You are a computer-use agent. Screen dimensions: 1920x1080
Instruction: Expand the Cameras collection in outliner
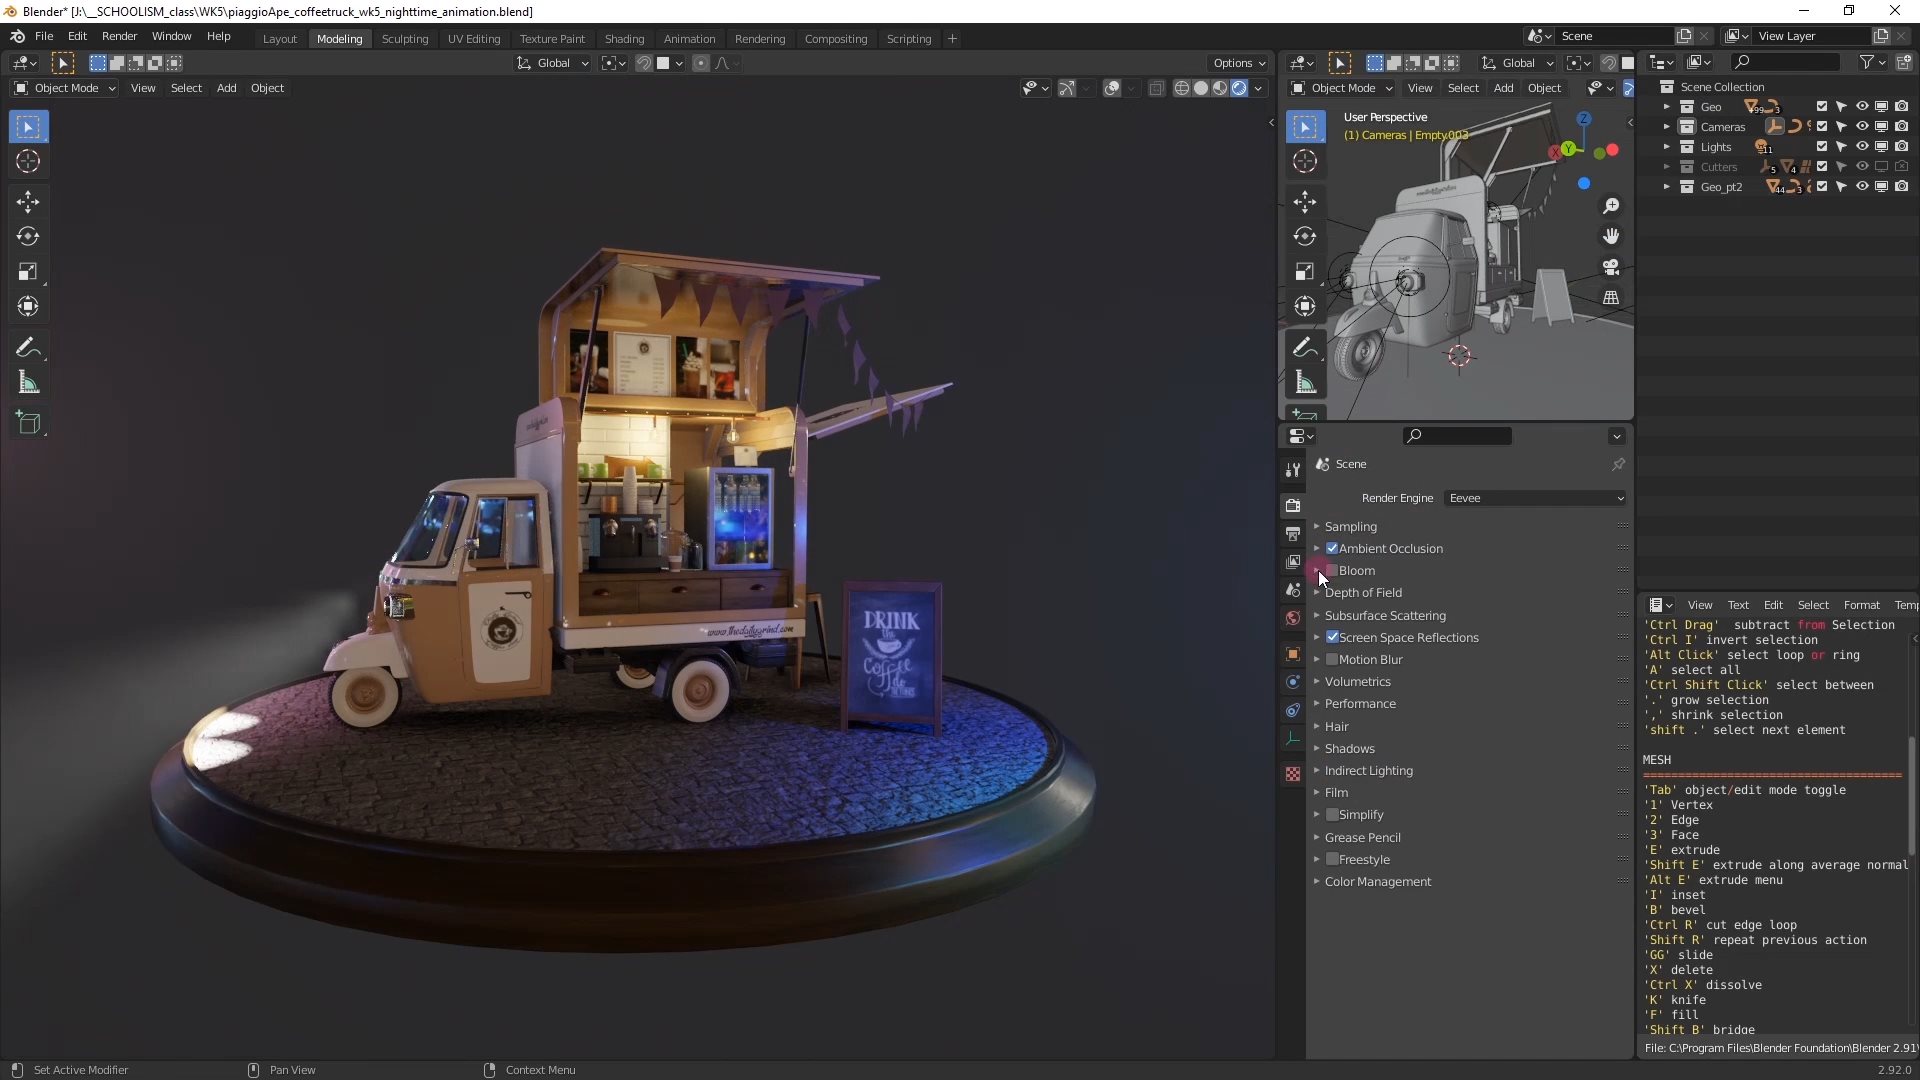point(1666,127)
